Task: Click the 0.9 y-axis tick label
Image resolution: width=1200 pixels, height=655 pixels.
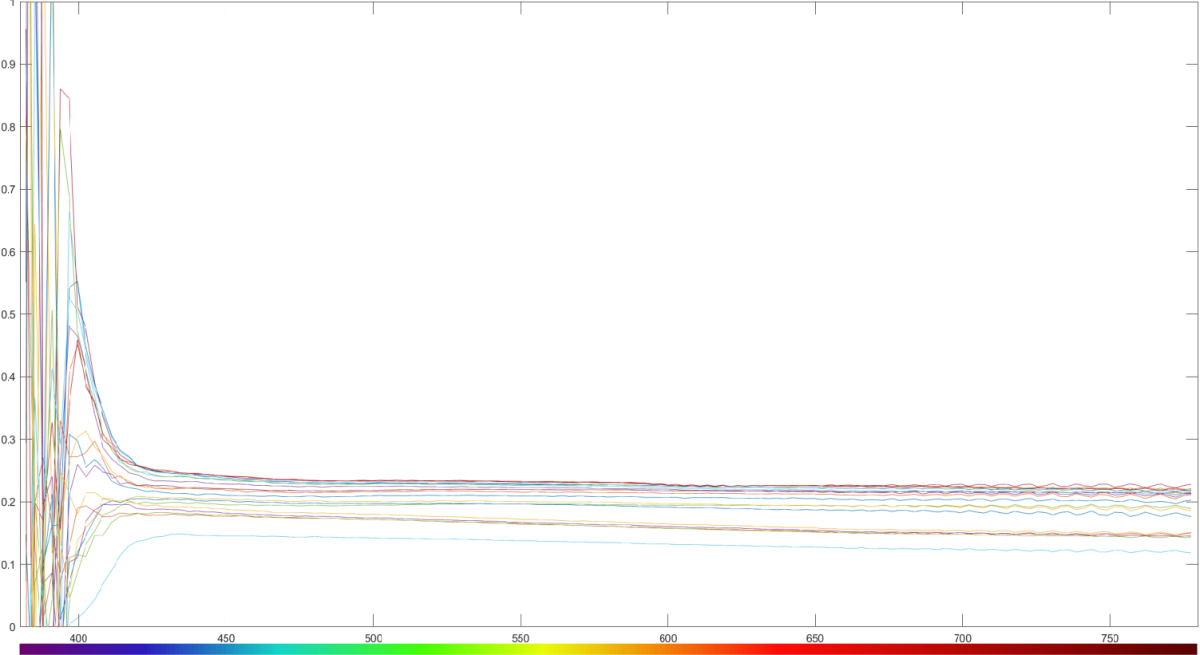Action: [9, 65]
